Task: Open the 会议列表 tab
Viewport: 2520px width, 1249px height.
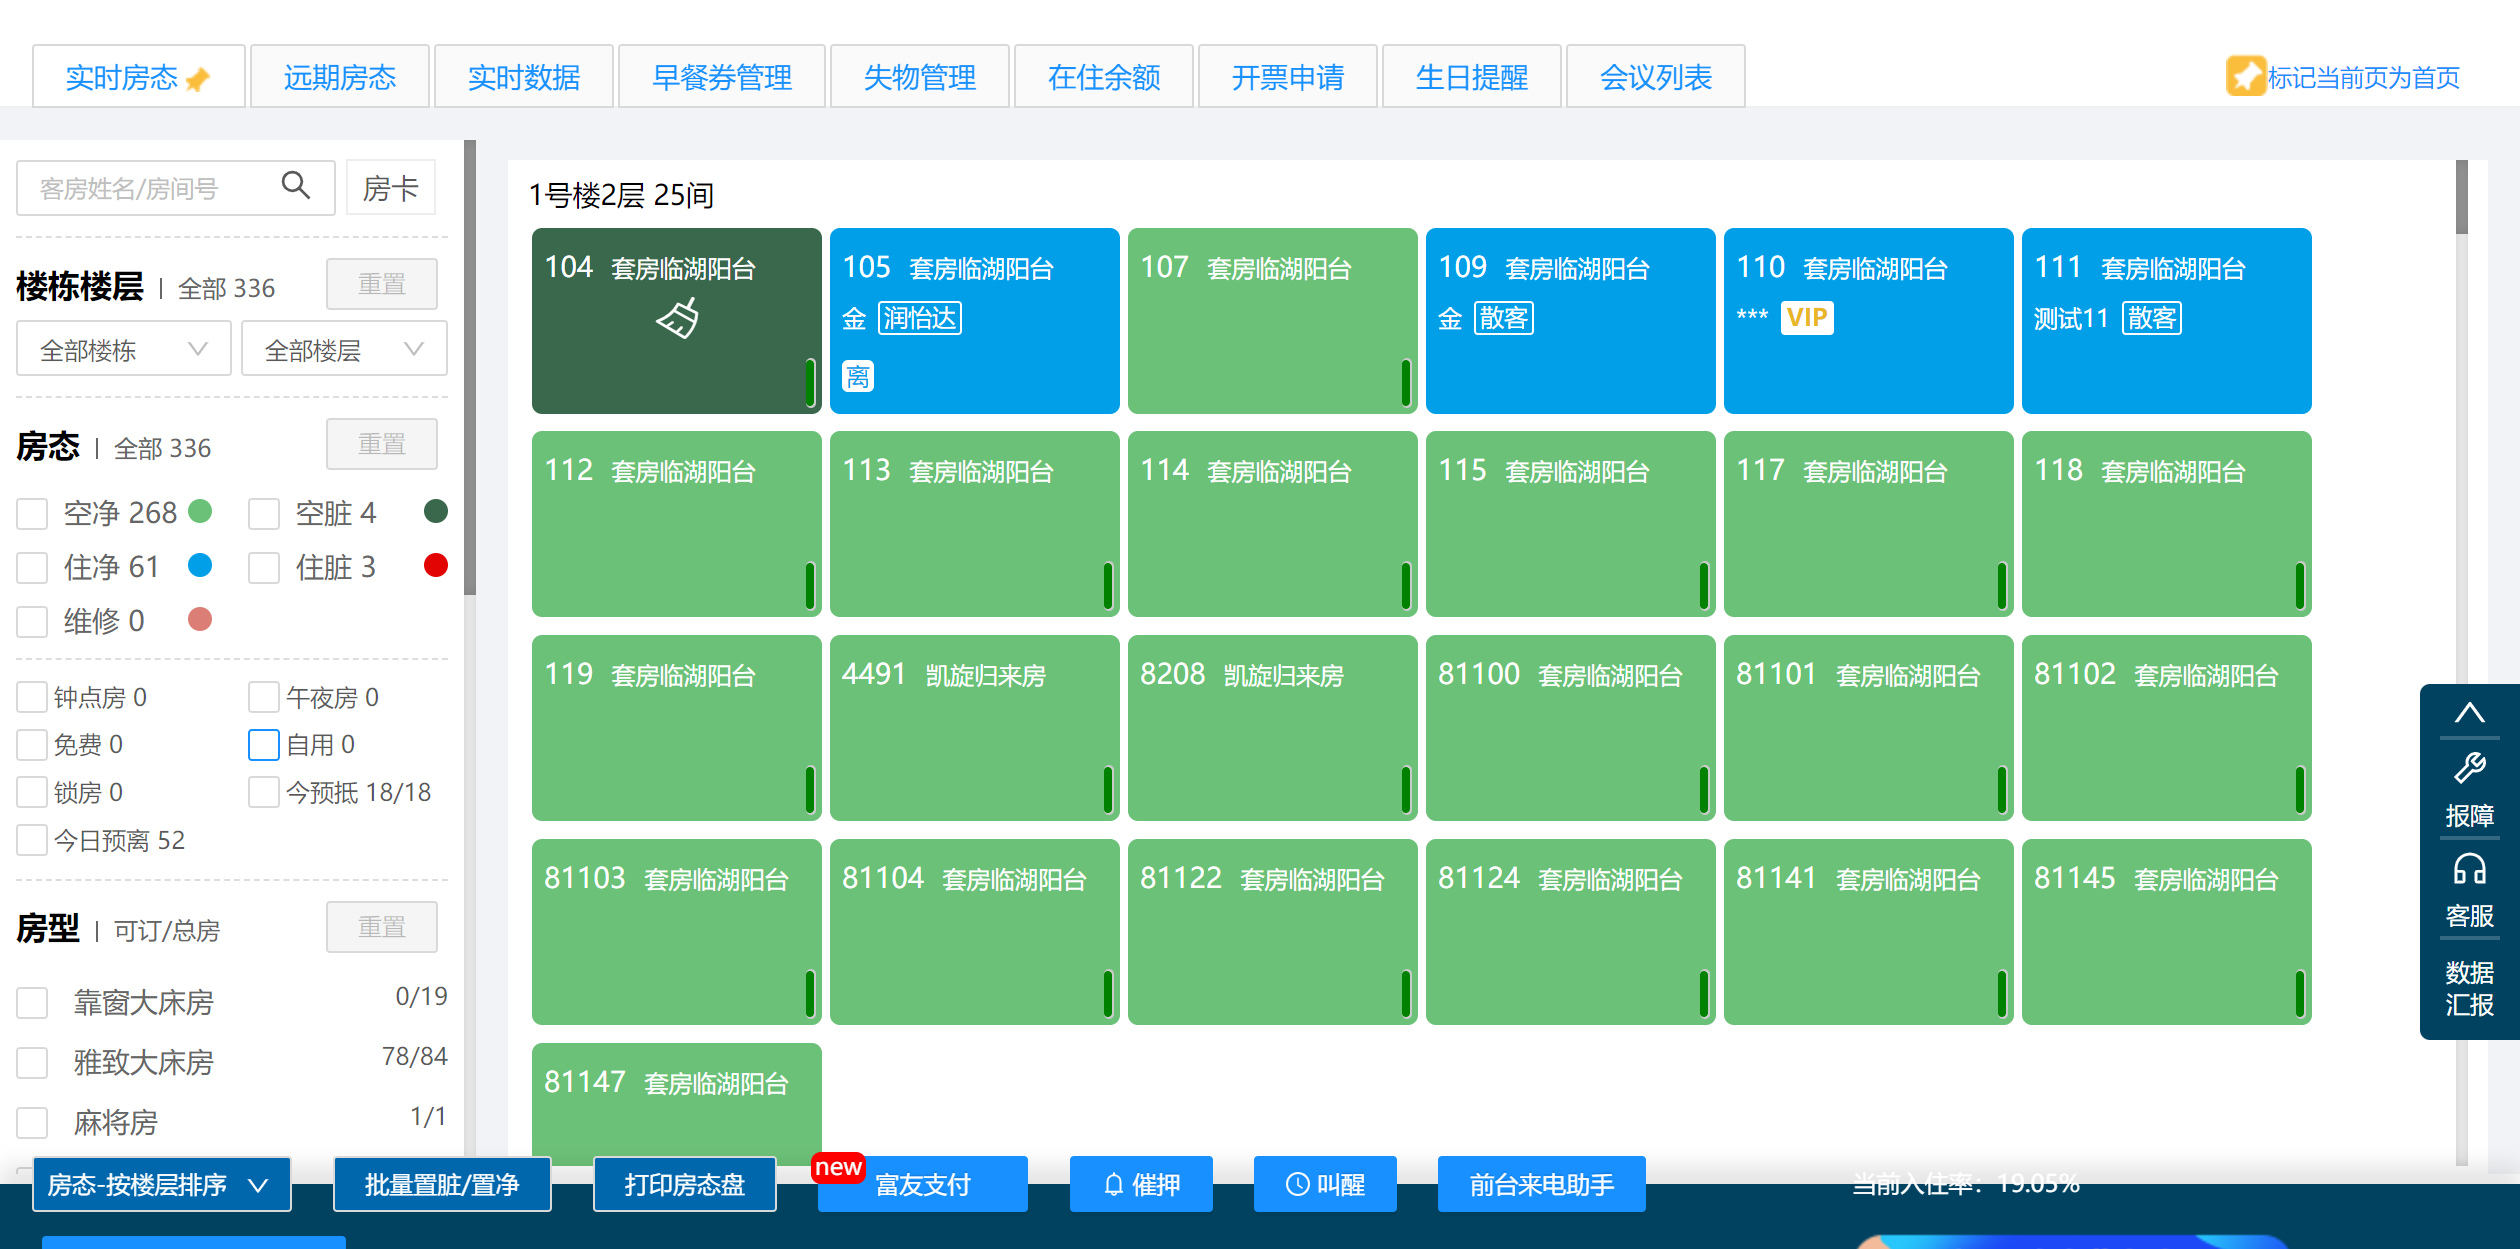Action: pos(1656,77)
